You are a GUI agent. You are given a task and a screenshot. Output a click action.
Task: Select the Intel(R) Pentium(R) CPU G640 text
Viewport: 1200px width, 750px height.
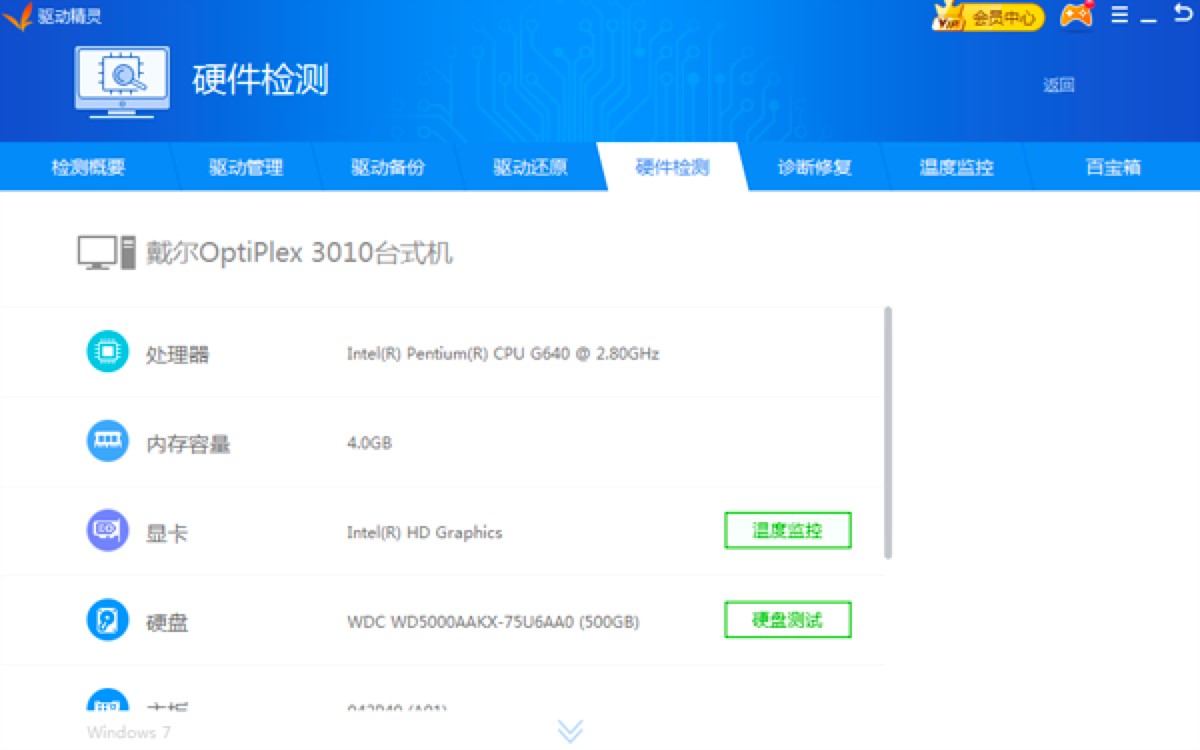click(x=503, y=354)
